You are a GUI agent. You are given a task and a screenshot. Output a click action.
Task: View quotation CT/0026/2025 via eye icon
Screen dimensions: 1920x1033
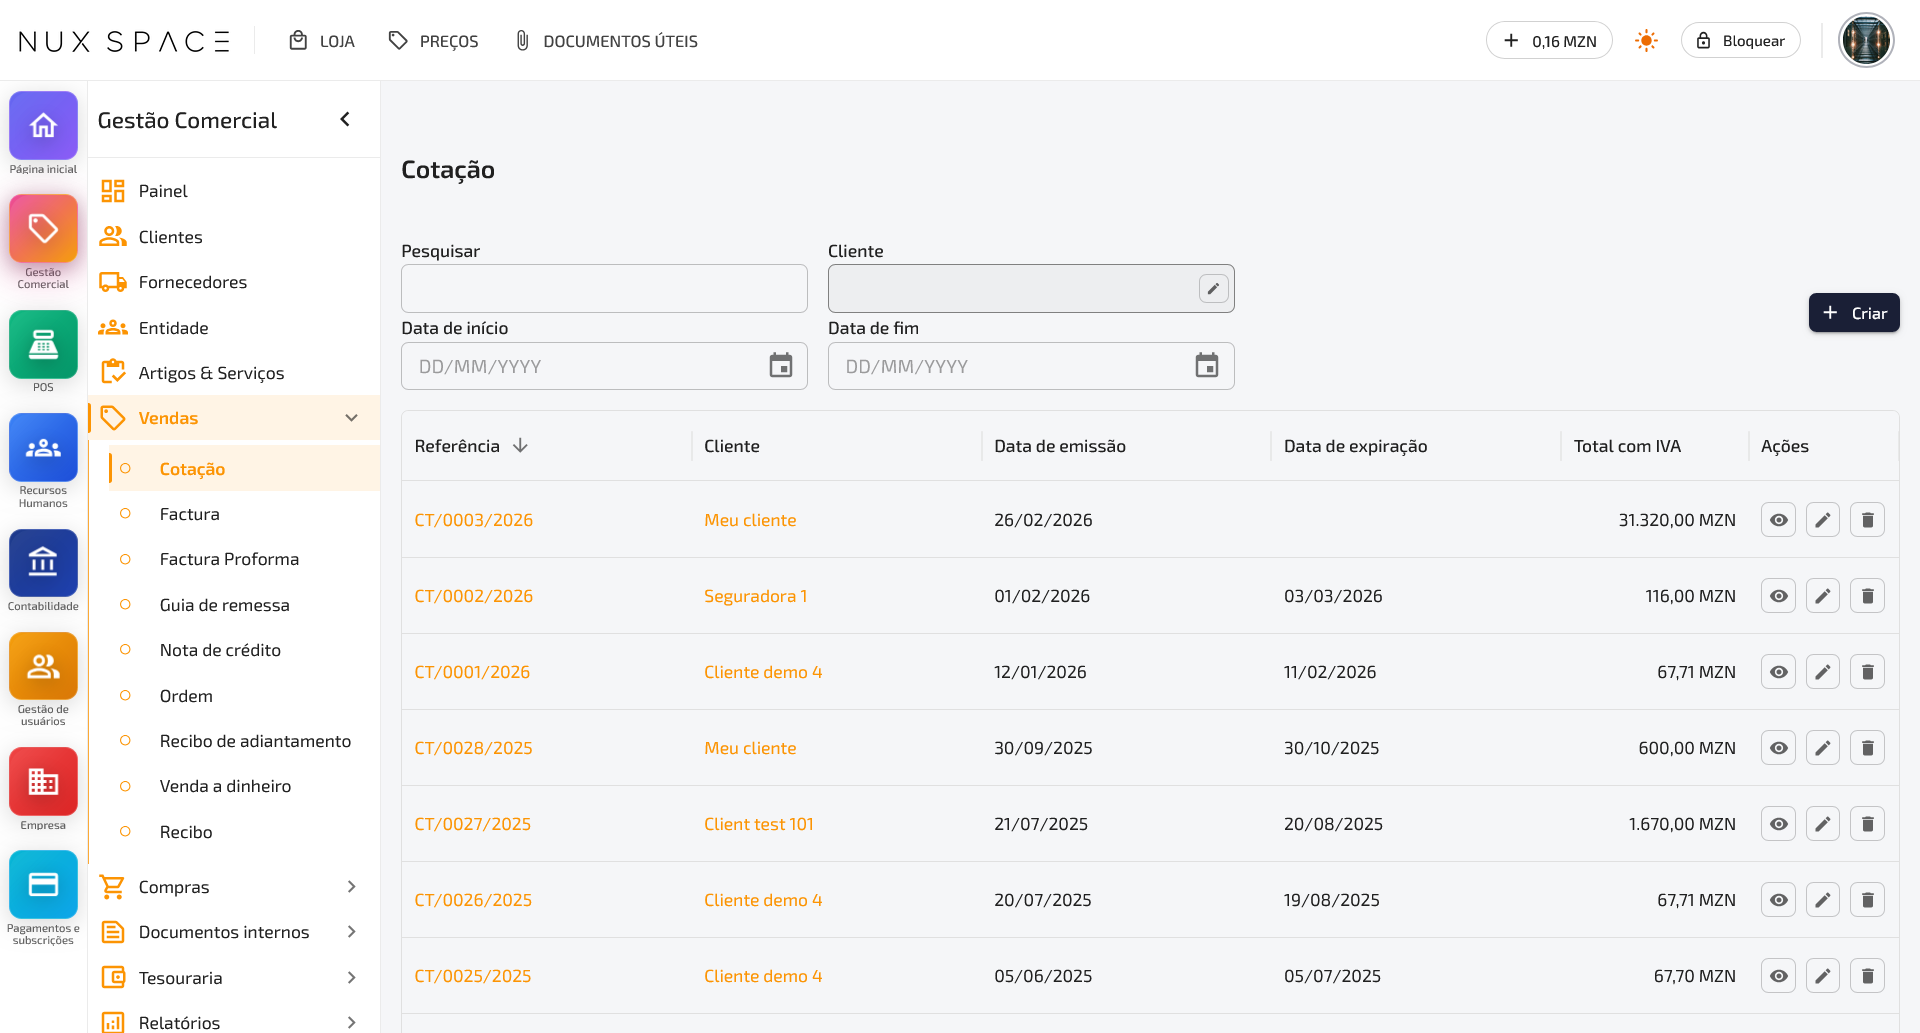1778,900
